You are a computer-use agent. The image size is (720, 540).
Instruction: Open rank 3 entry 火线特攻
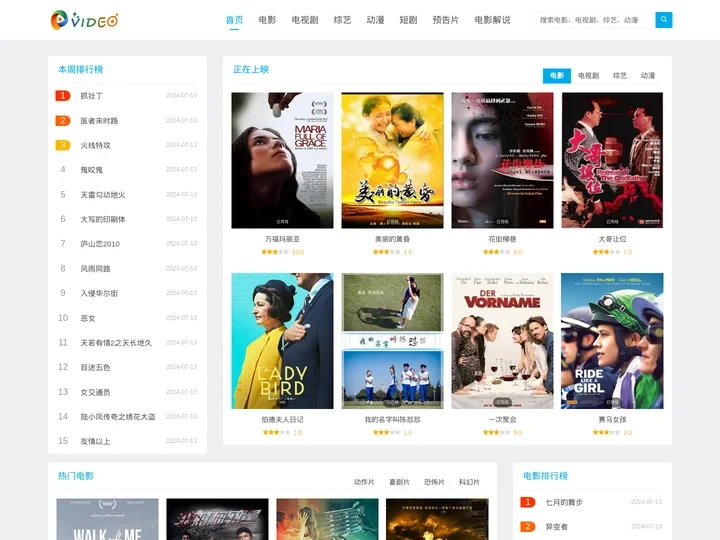click(96, 146)
